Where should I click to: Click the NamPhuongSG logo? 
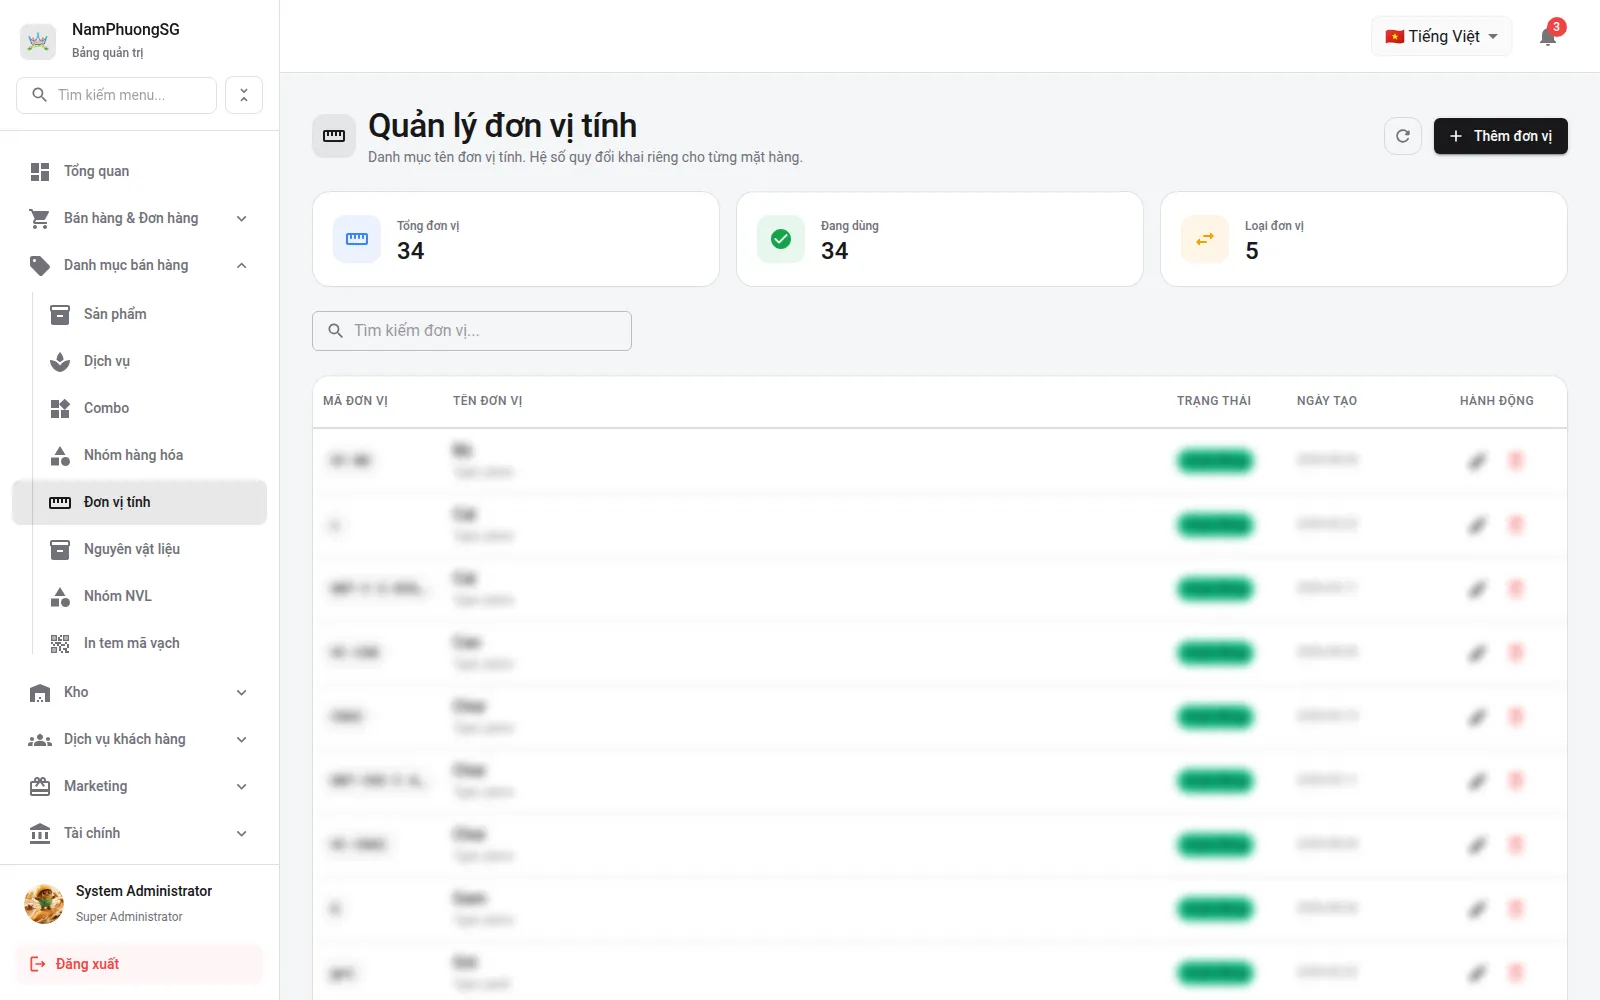(x=38, y=41)
